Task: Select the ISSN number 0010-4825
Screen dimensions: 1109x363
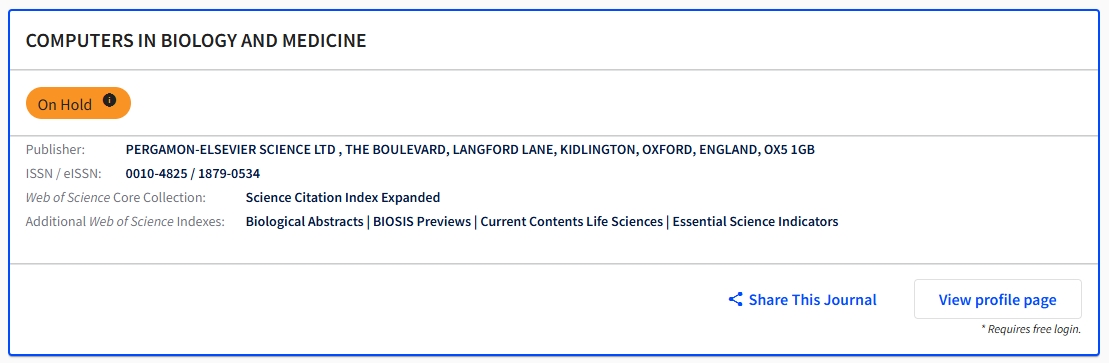Action: (156, 173)
